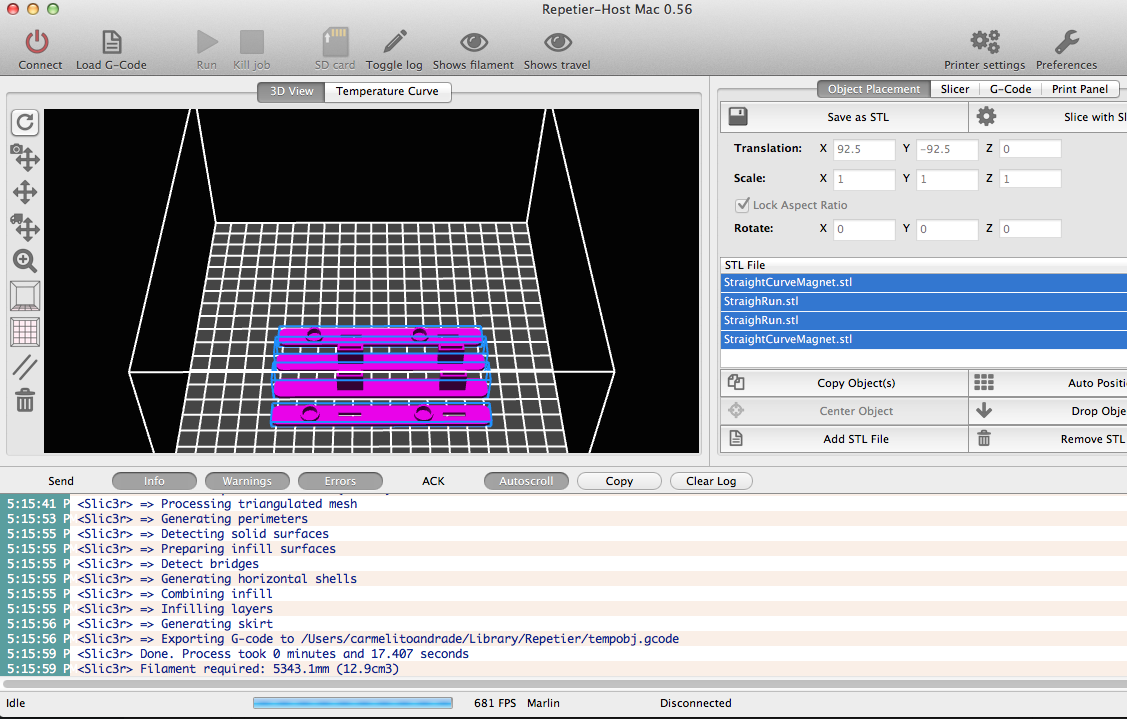Viewport: 1127px width, 719px height.
Task: Click the Slice with Slic3r gear button
Action: click(x=1049, y=117)
